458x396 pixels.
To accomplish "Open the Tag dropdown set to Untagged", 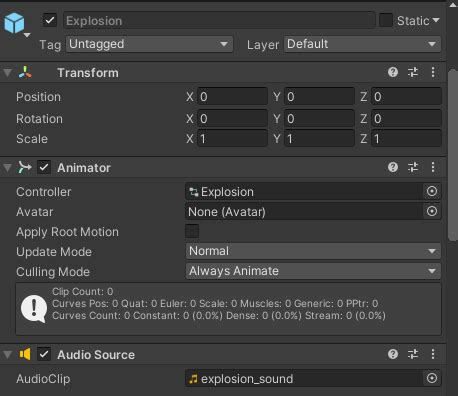I will click(149, 44).
